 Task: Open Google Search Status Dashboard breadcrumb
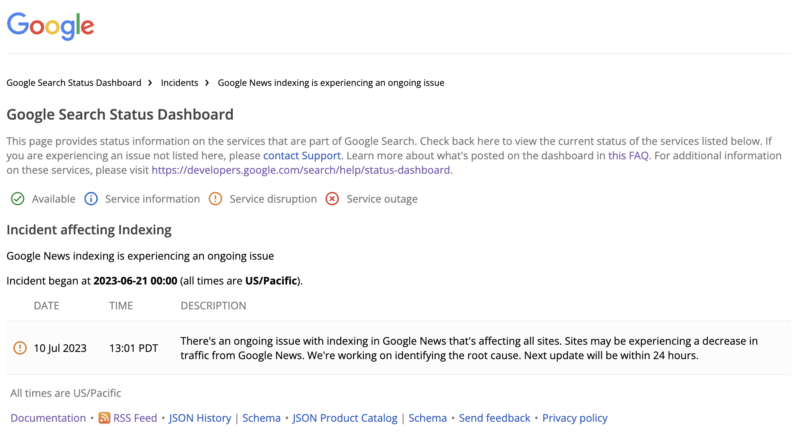point(74,83)
